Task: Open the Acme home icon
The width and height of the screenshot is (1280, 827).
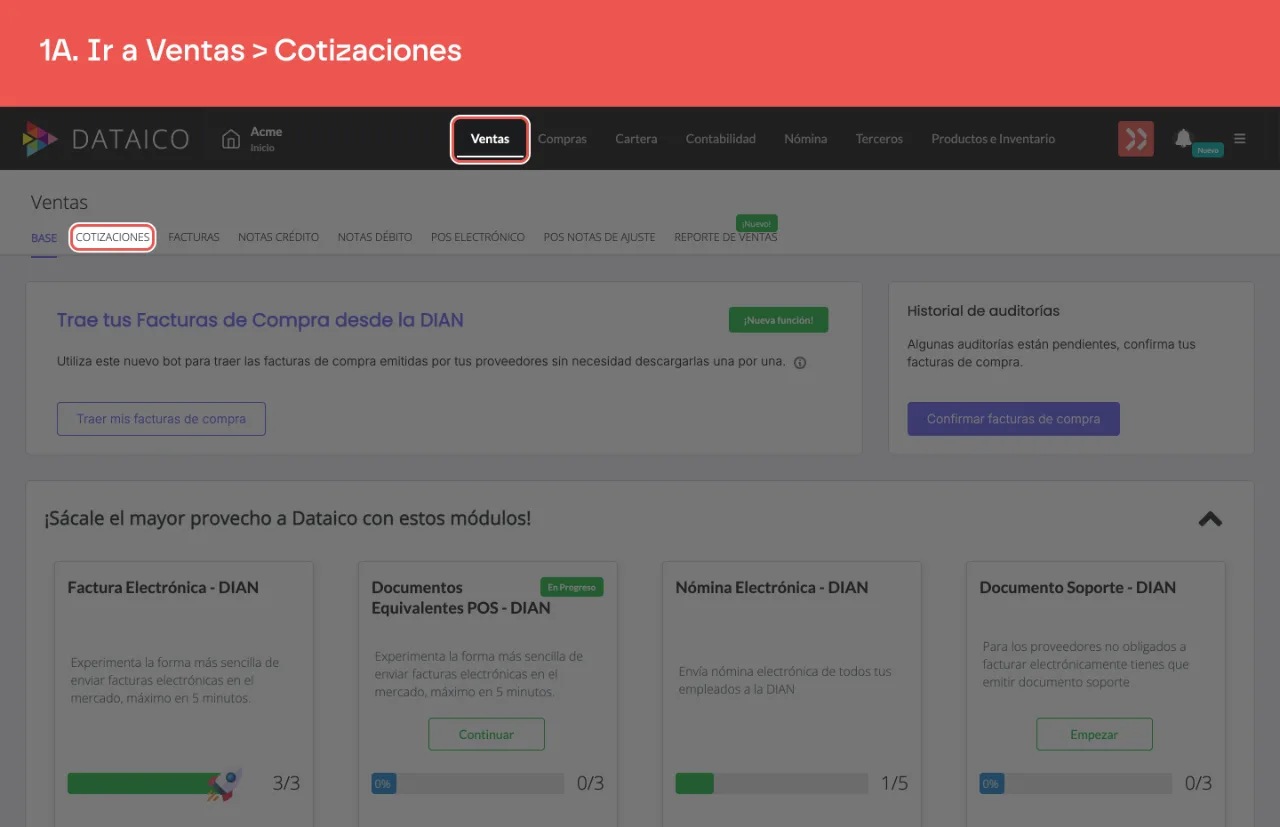Action: [231, 139]
